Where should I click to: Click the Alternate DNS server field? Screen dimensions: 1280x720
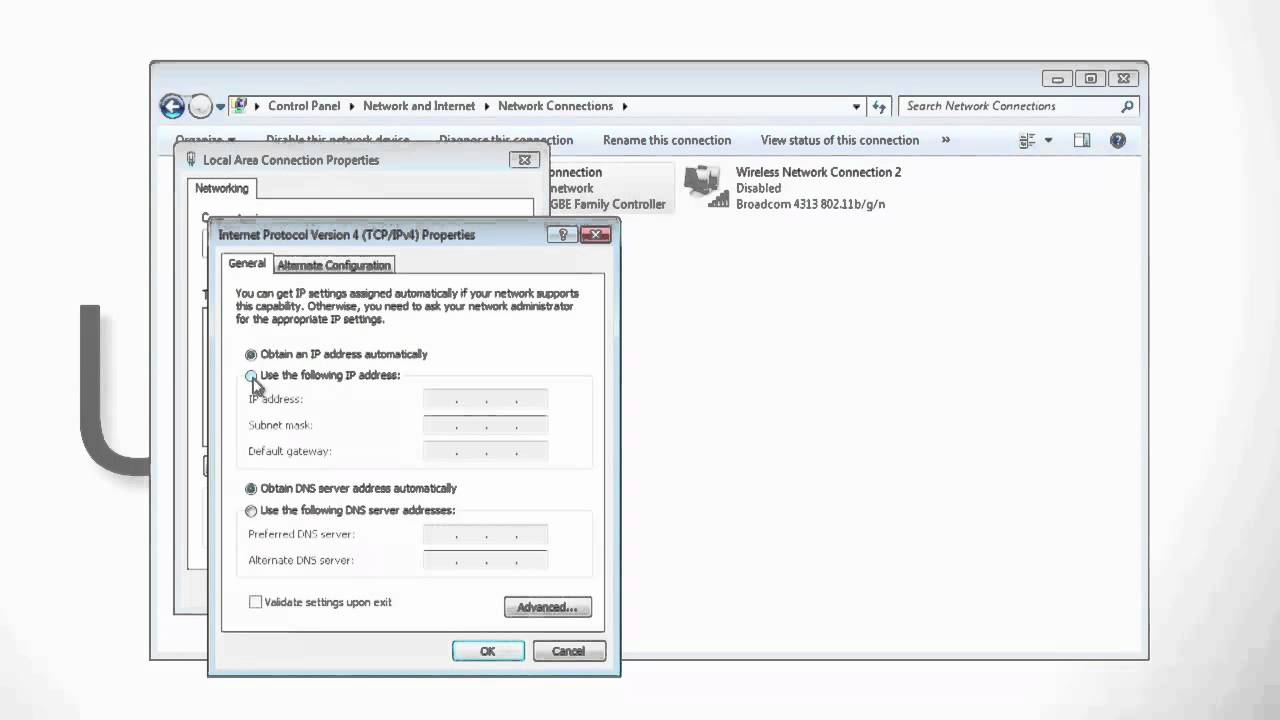pos(486,561)
